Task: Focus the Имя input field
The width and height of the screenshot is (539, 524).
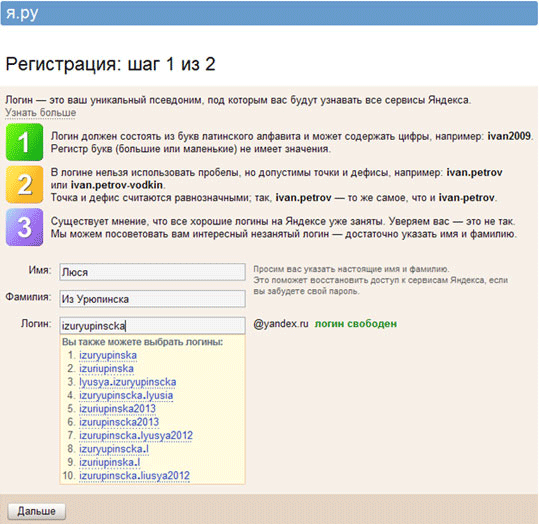Action: click(x=152, y=272)
